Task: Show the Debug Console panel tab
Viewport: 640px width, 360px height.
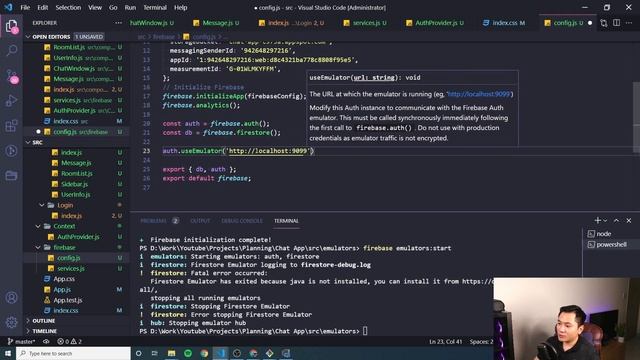Action: (242, 221)
